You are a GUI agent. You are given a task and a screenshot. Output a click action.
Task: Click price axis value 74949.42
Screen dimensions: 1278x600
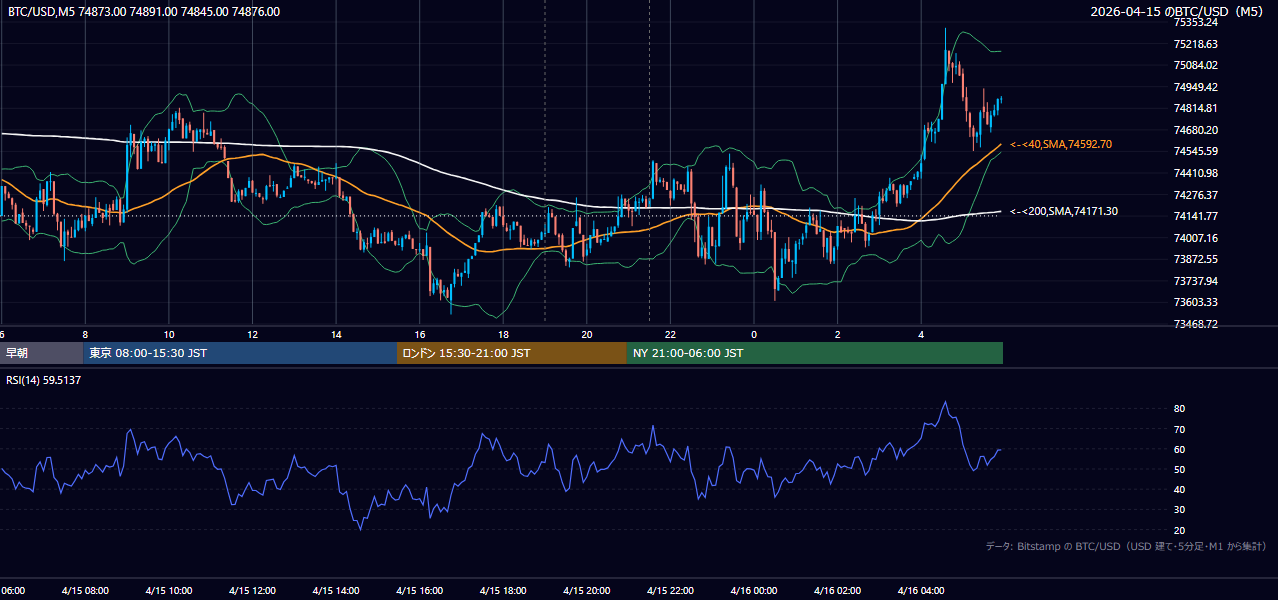click(x=1195, y=87)
